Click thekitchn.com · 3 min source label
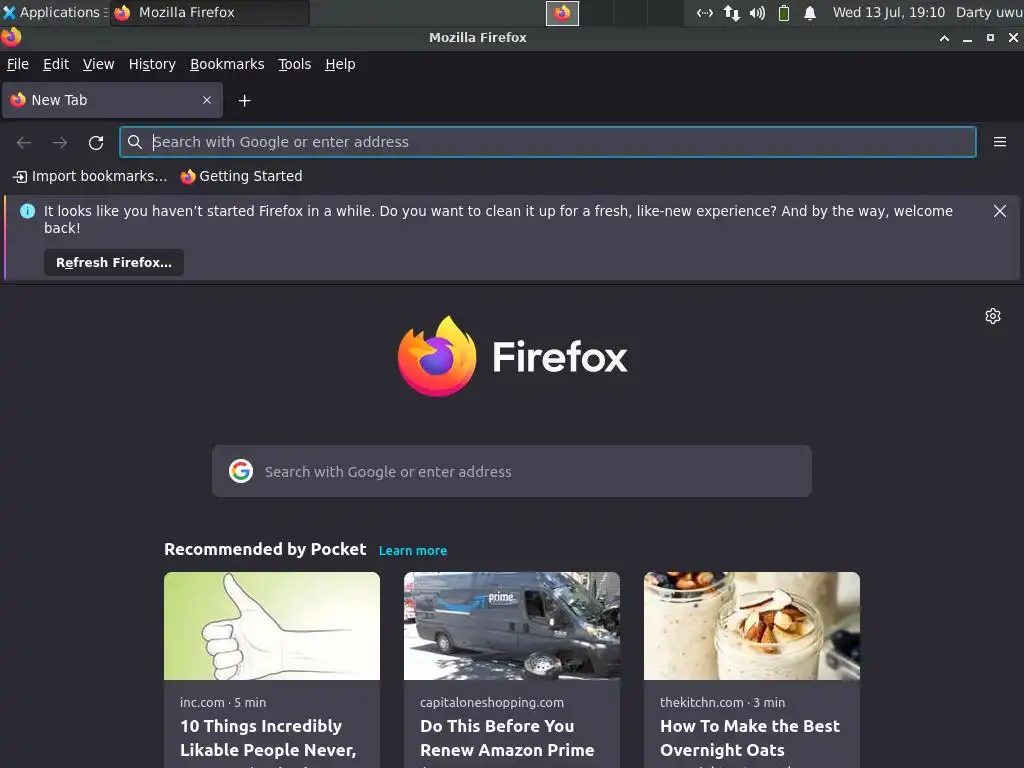 [x=722, y=703]
